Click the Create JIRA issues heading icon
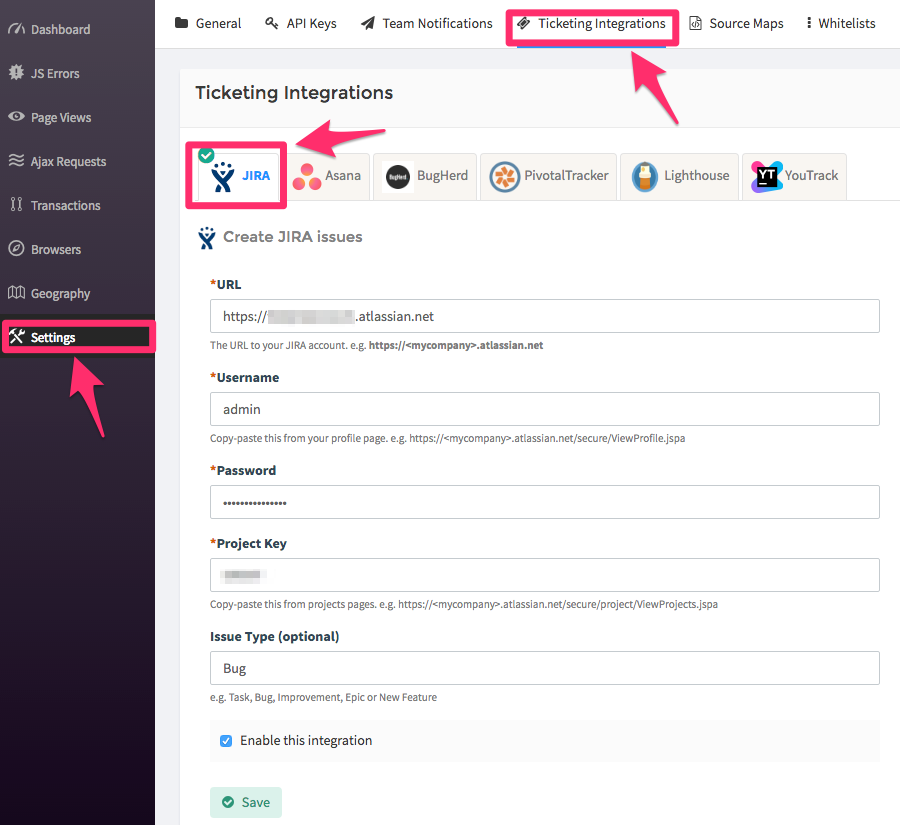Image resolution: width=900 pixels, height=825 pixels. pyautogui.click(x=207, y=237)
